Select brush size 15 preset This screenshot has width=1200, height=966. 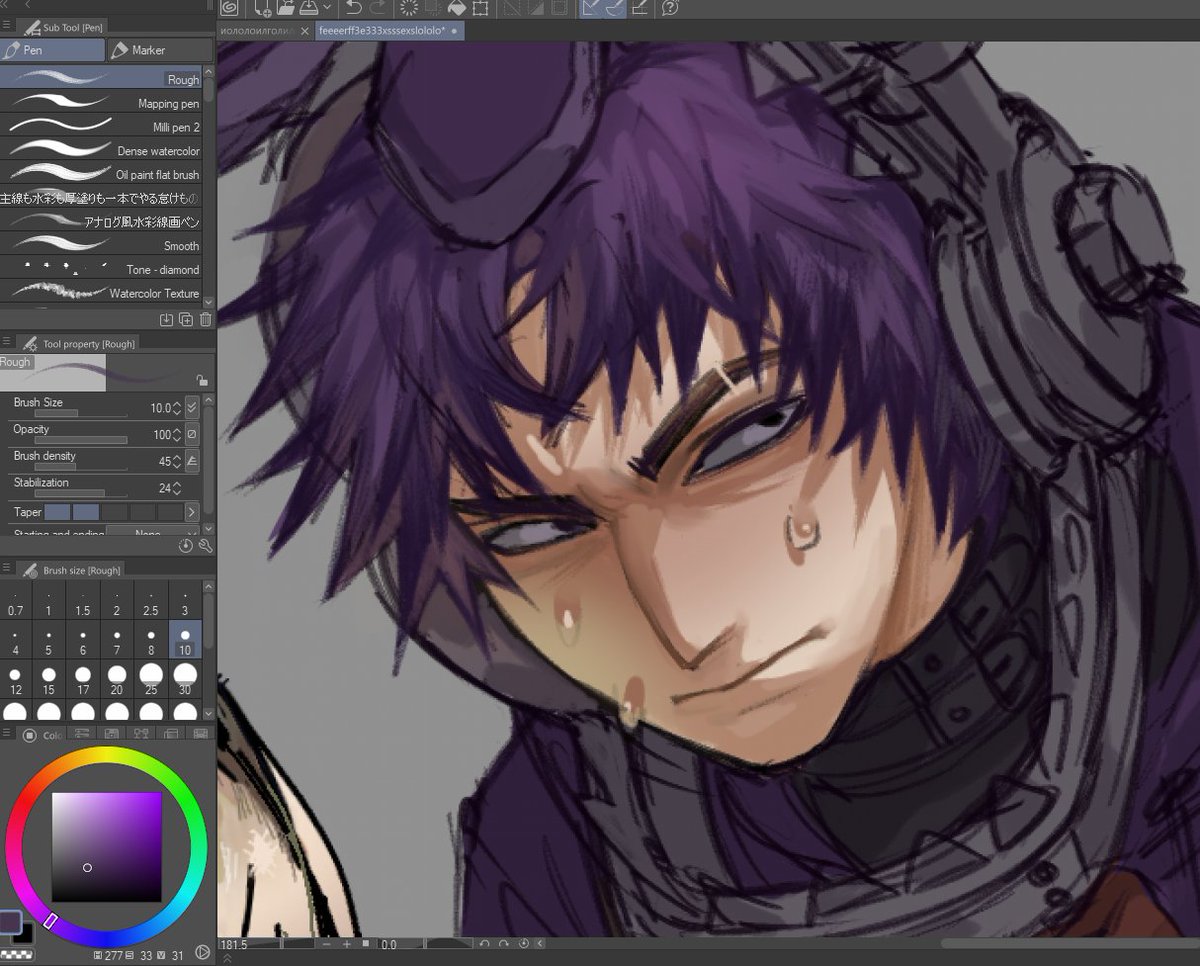click(49, 681)
